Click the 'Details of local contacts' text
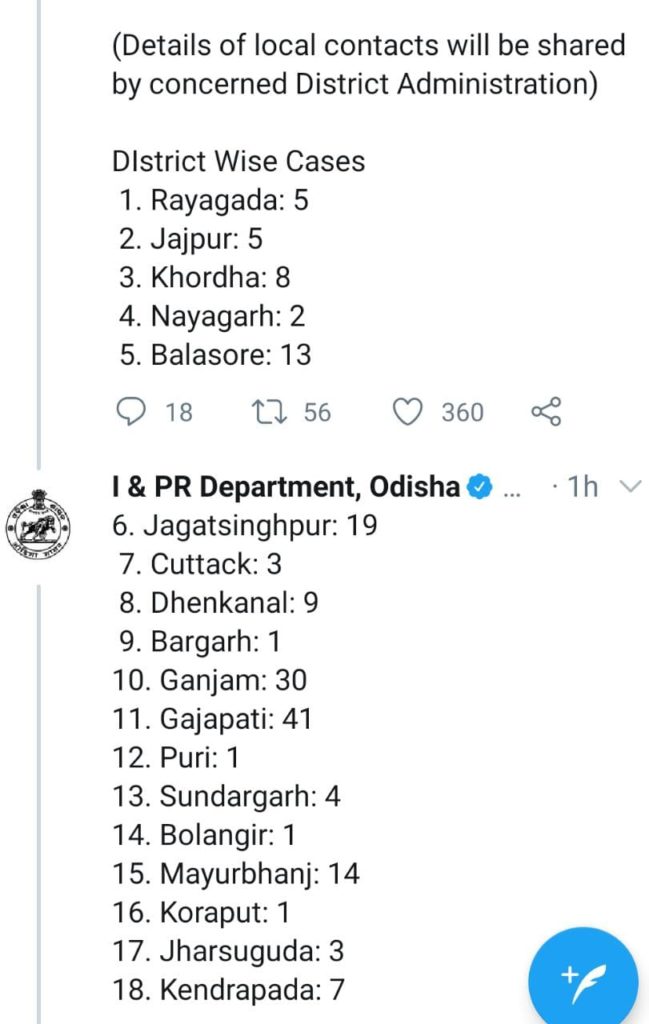Screen dimensions: 649x1024 click(x=368, y=45)
